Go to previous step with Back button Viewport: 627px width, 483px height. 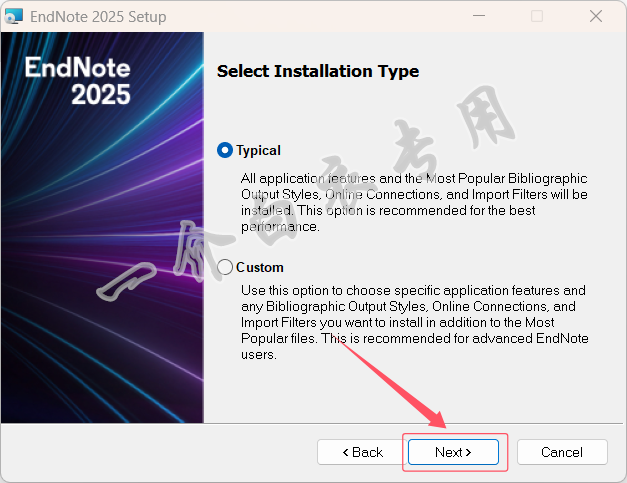(362, 452)
